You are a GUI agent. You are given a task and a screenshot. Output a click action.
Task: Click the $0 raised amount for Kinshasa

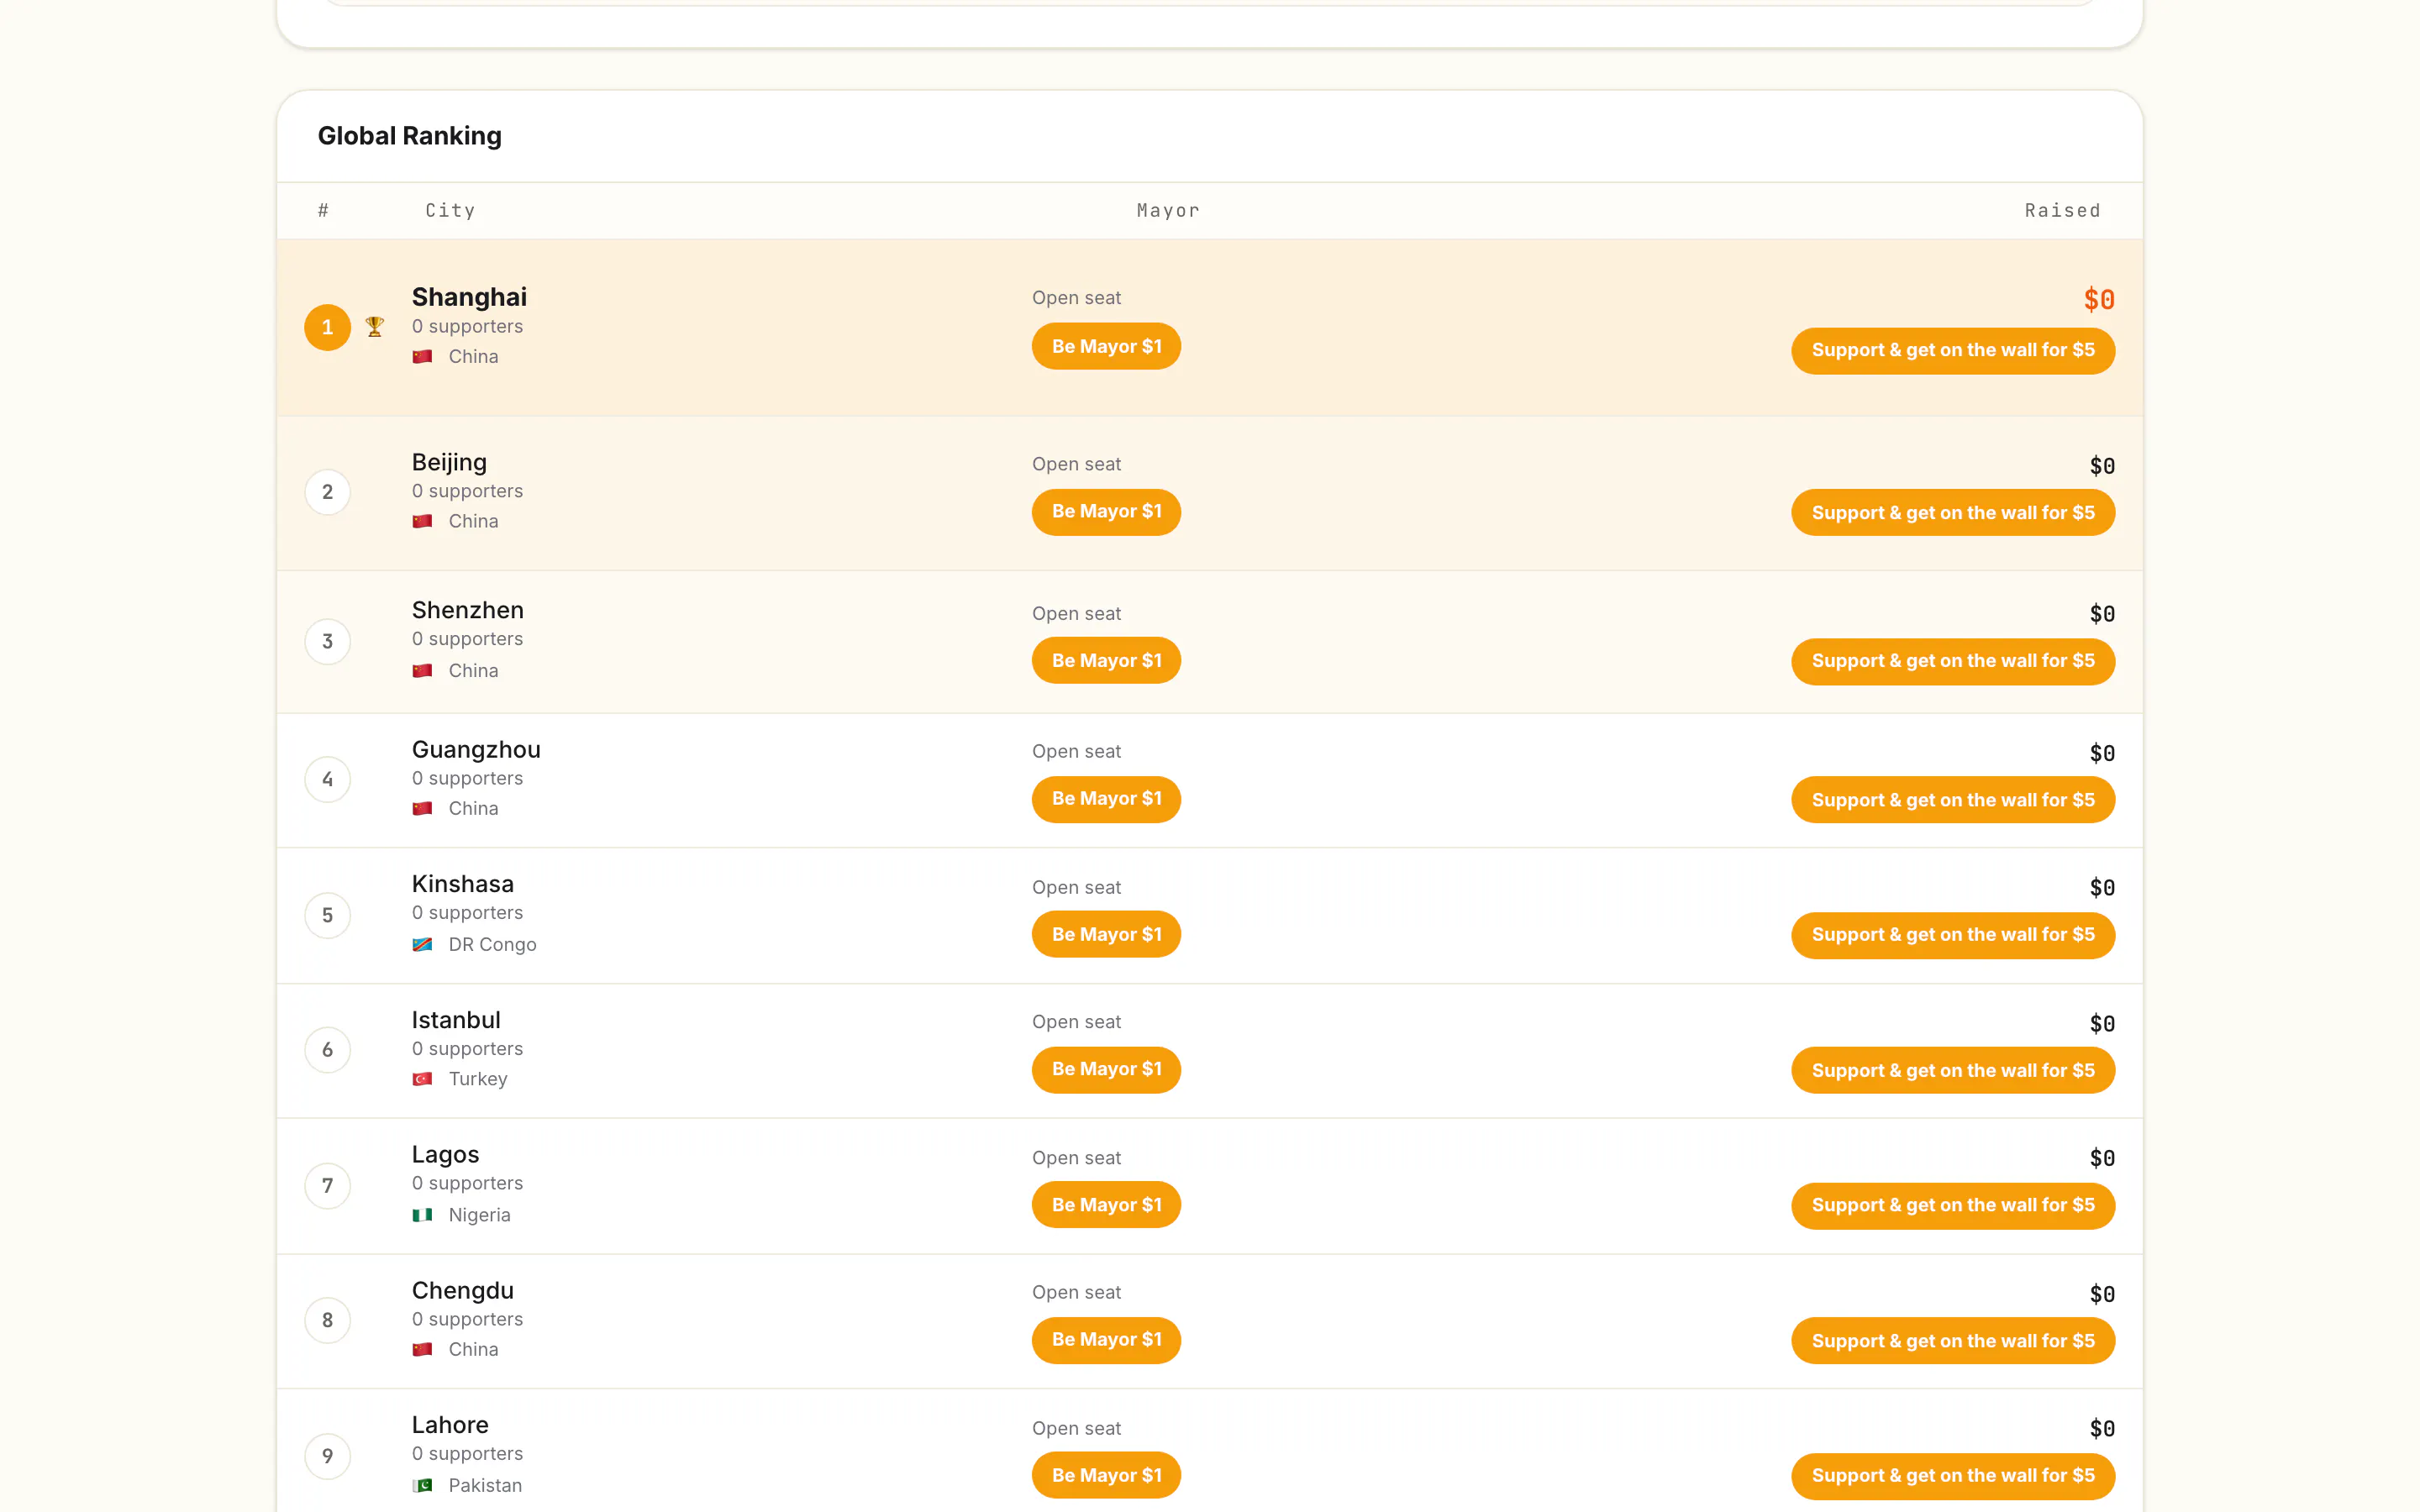pyautogui.click(x=2102, y=887)
